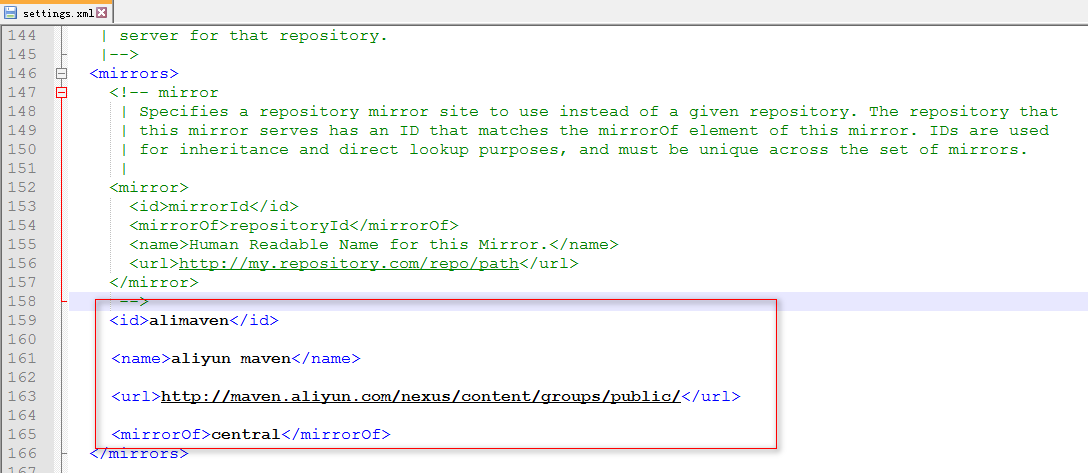Click the commented </mirror> closing tag
This screenshot has width=1088, height=473.
[154, 282]
